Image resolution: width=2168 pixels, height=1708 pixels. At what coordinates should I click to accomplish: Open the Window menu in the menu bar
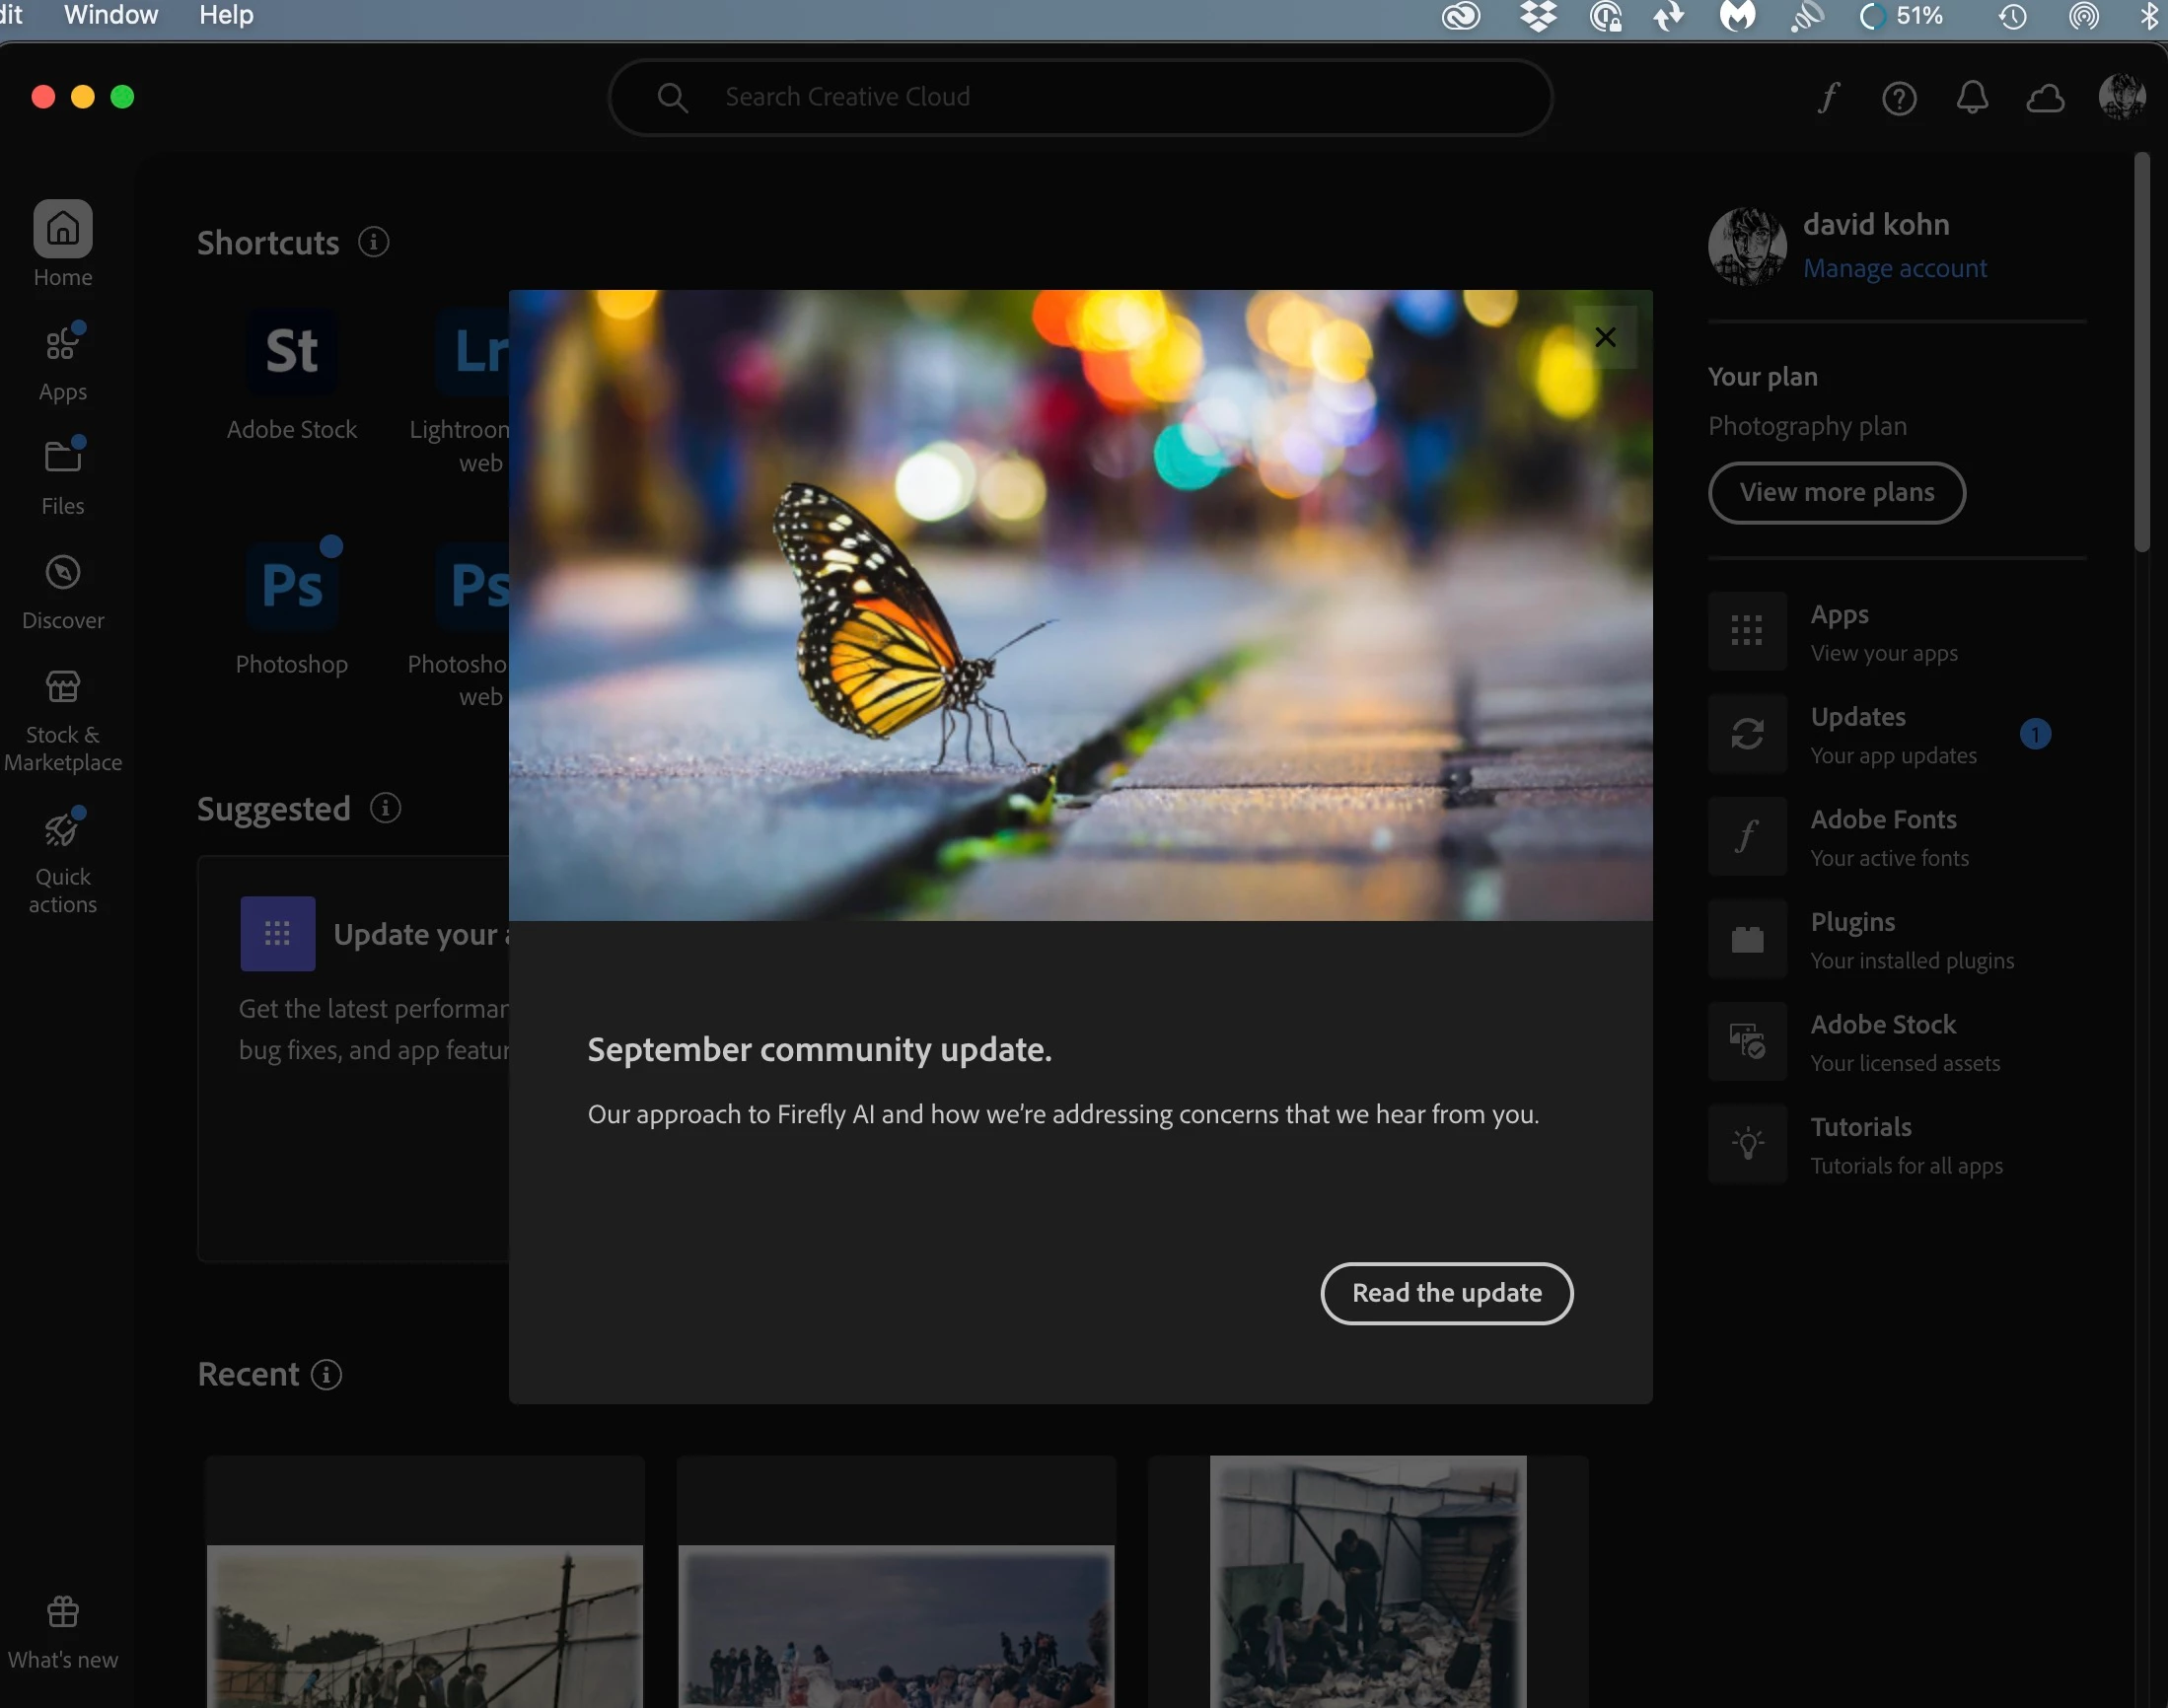110,15
